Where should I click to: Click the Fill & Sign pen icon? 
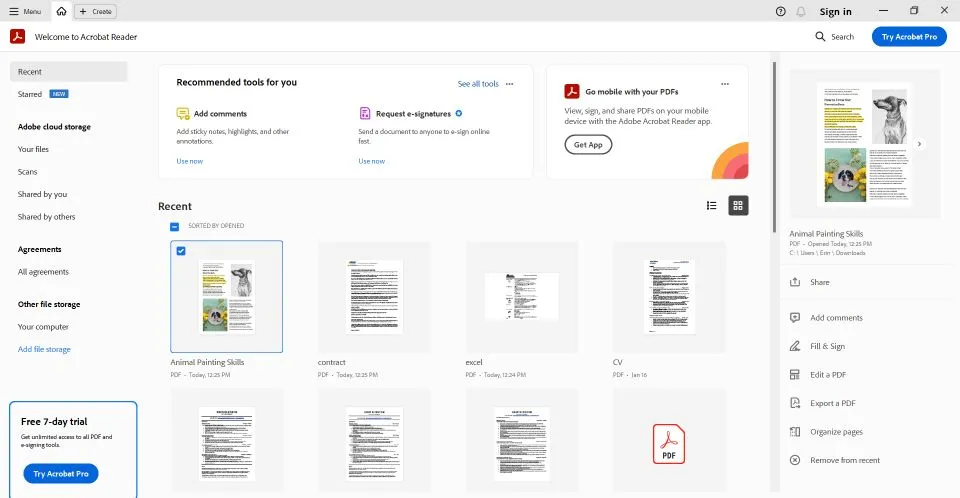795,346
